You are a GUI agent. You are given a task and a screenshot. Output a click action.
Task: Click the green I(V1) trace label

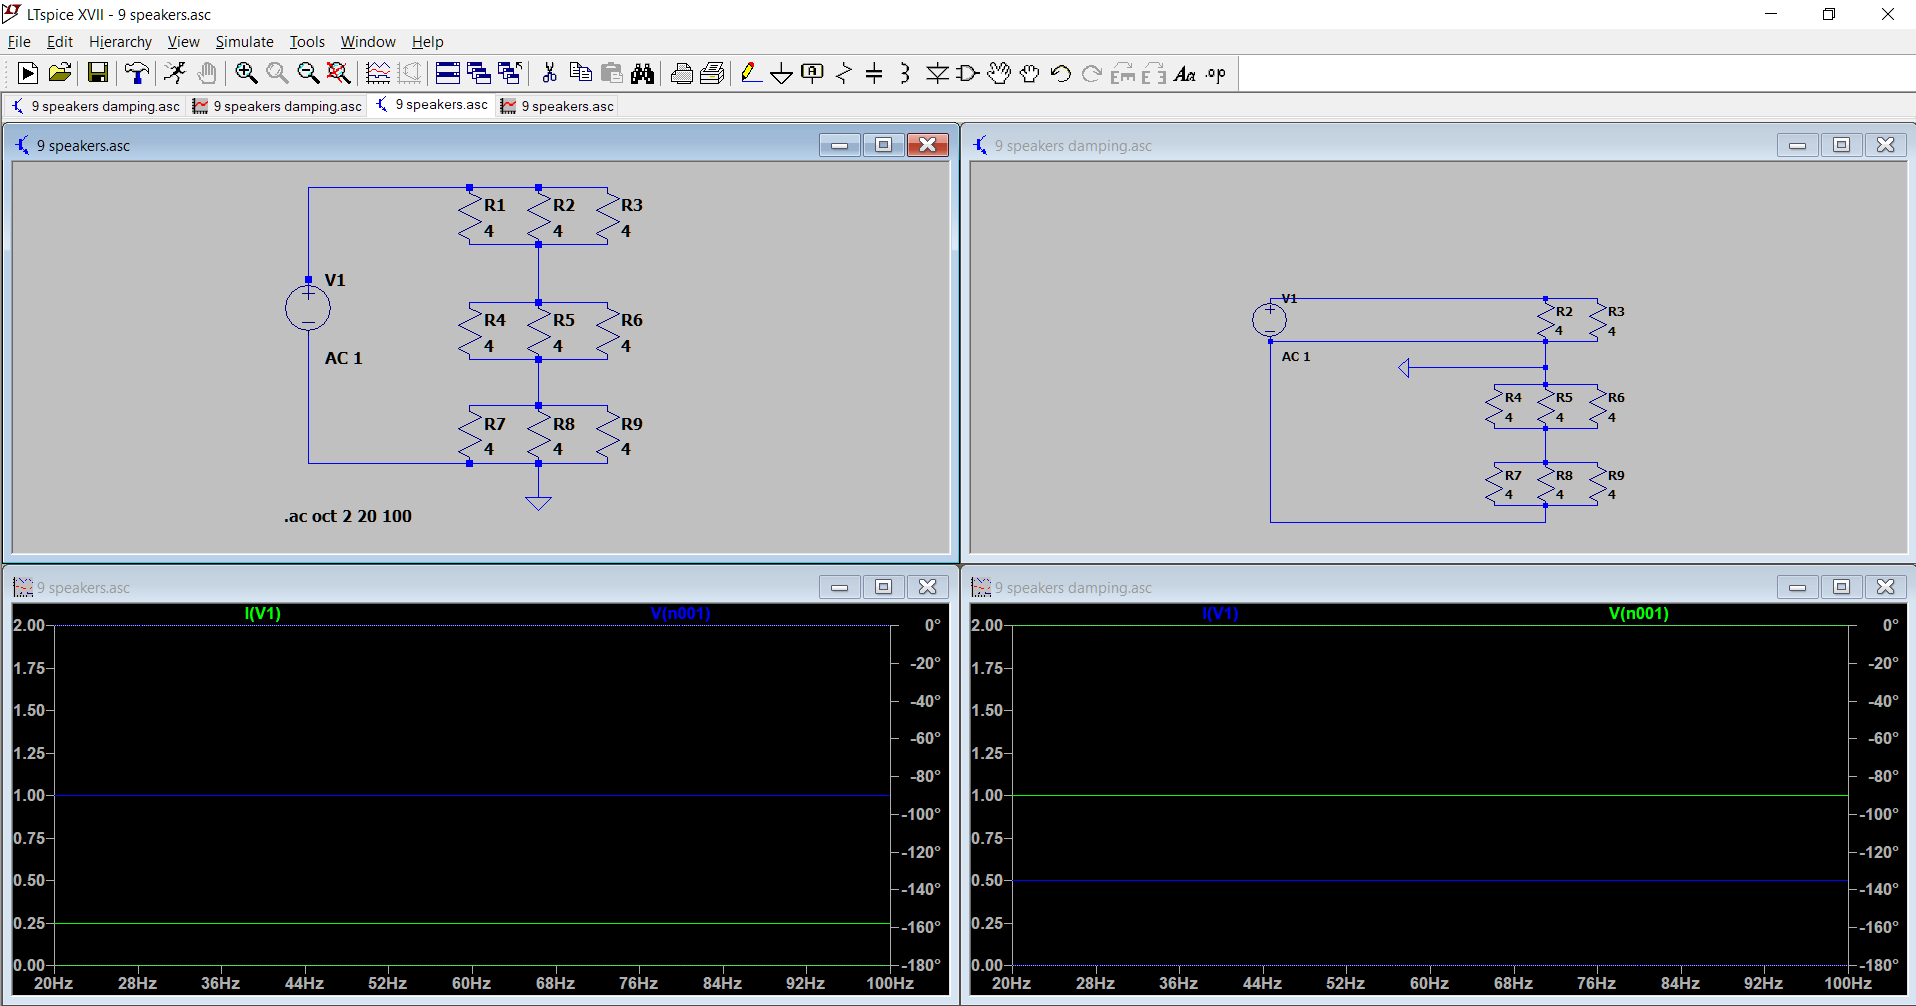262,614
